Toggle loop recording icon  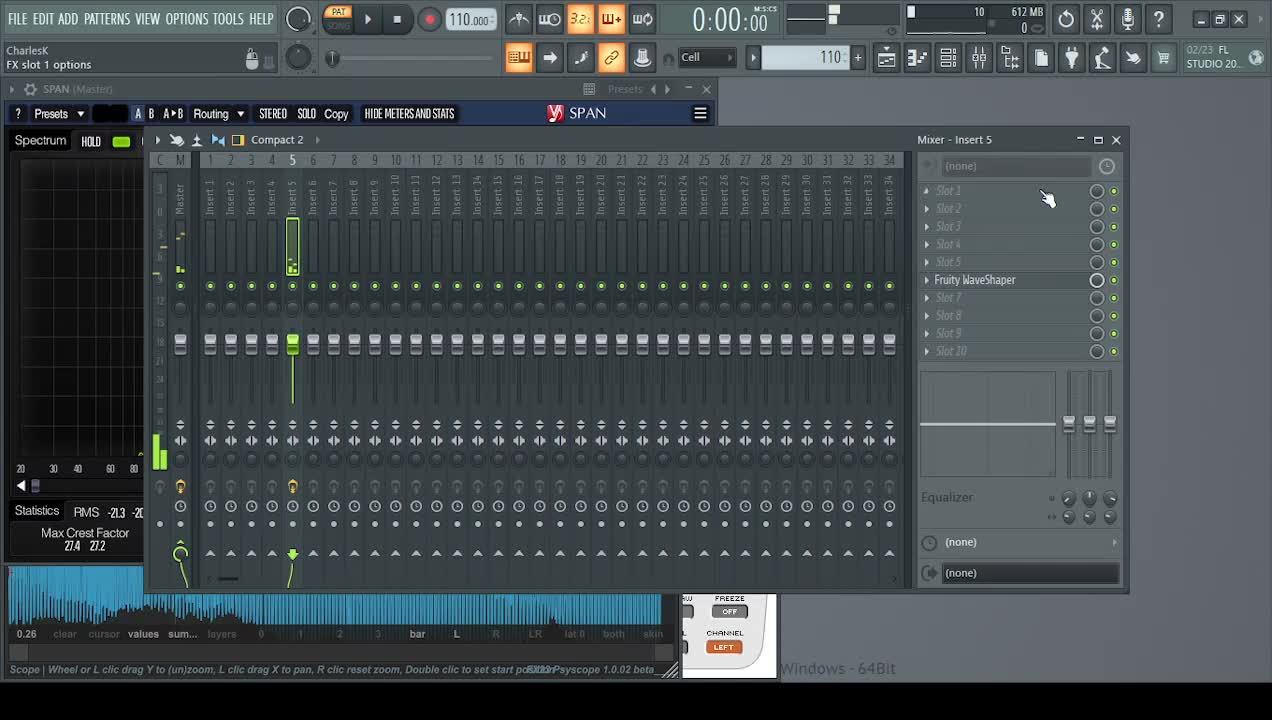643,19
